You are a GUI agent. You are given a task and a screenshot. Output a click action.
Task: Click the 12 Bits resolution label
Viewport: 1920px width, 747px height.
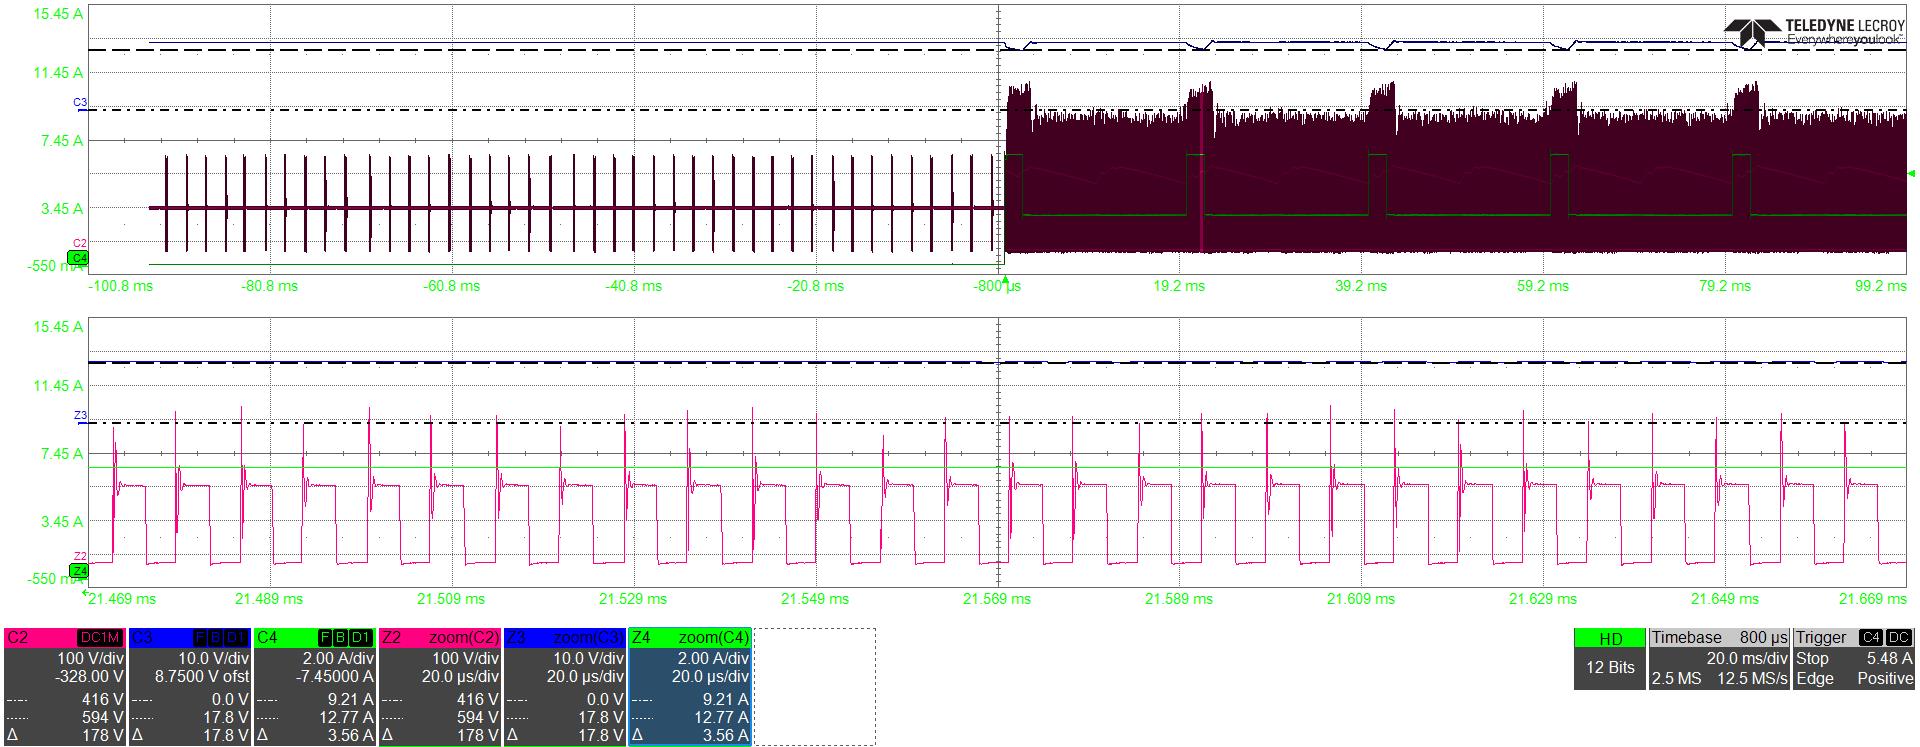[x=1610, y=668]
